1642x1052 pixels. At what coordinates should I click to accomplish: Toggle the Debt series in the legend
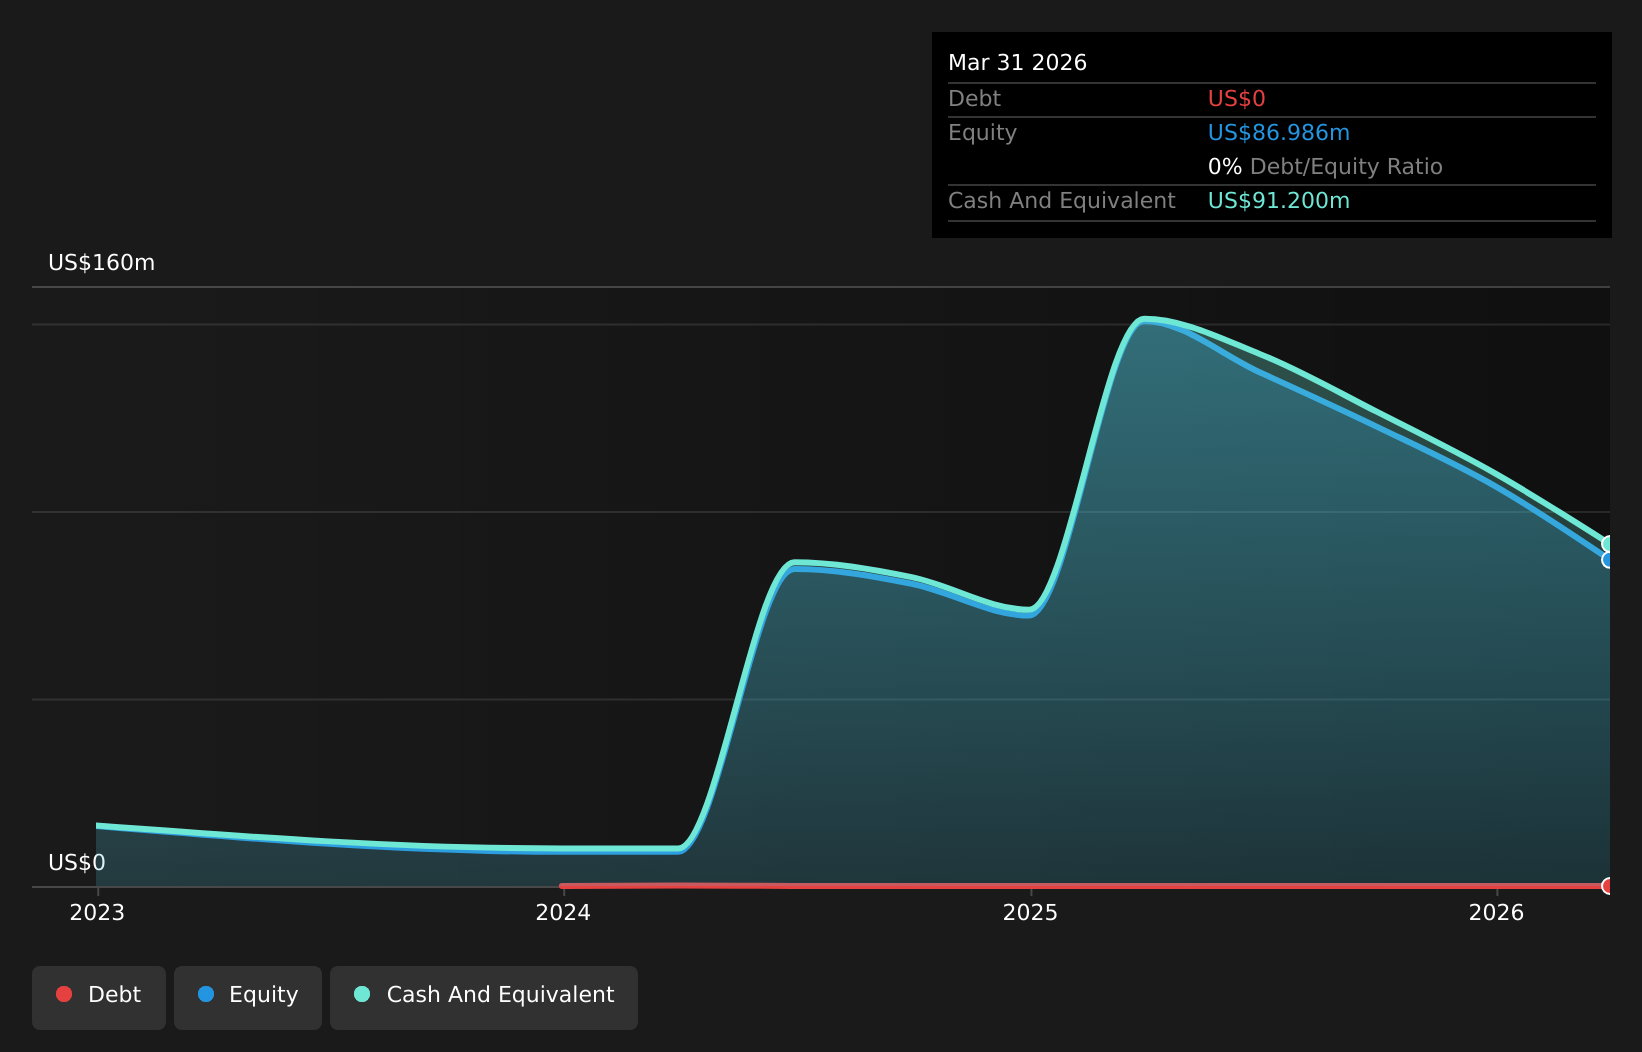(99, 997)
